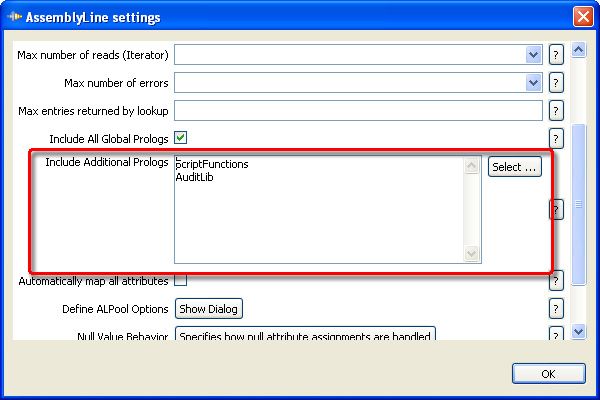
Task: Open help for Include Additional Prologs
Action: pos(557,210)
